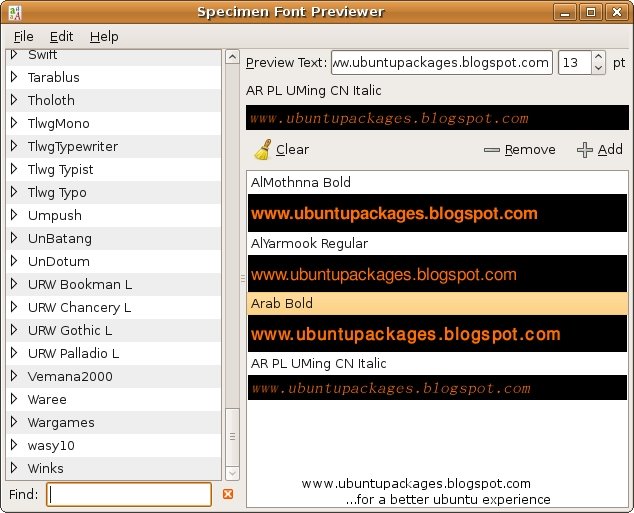Expand the URW Bookman L family
The width and height of the screenshot is (634, 513).
pyautogui.click(x=14, y=284)
